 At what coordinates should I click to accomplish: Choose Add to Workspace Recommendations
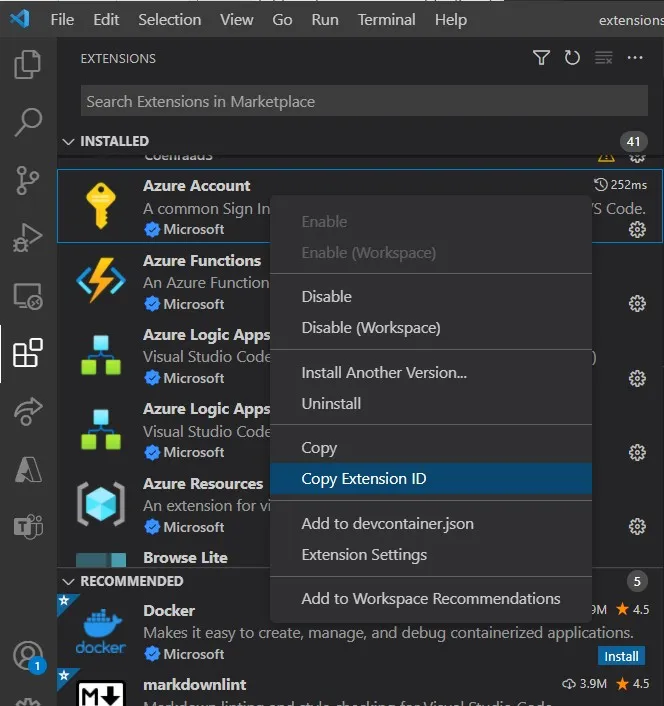coord(431,599)
